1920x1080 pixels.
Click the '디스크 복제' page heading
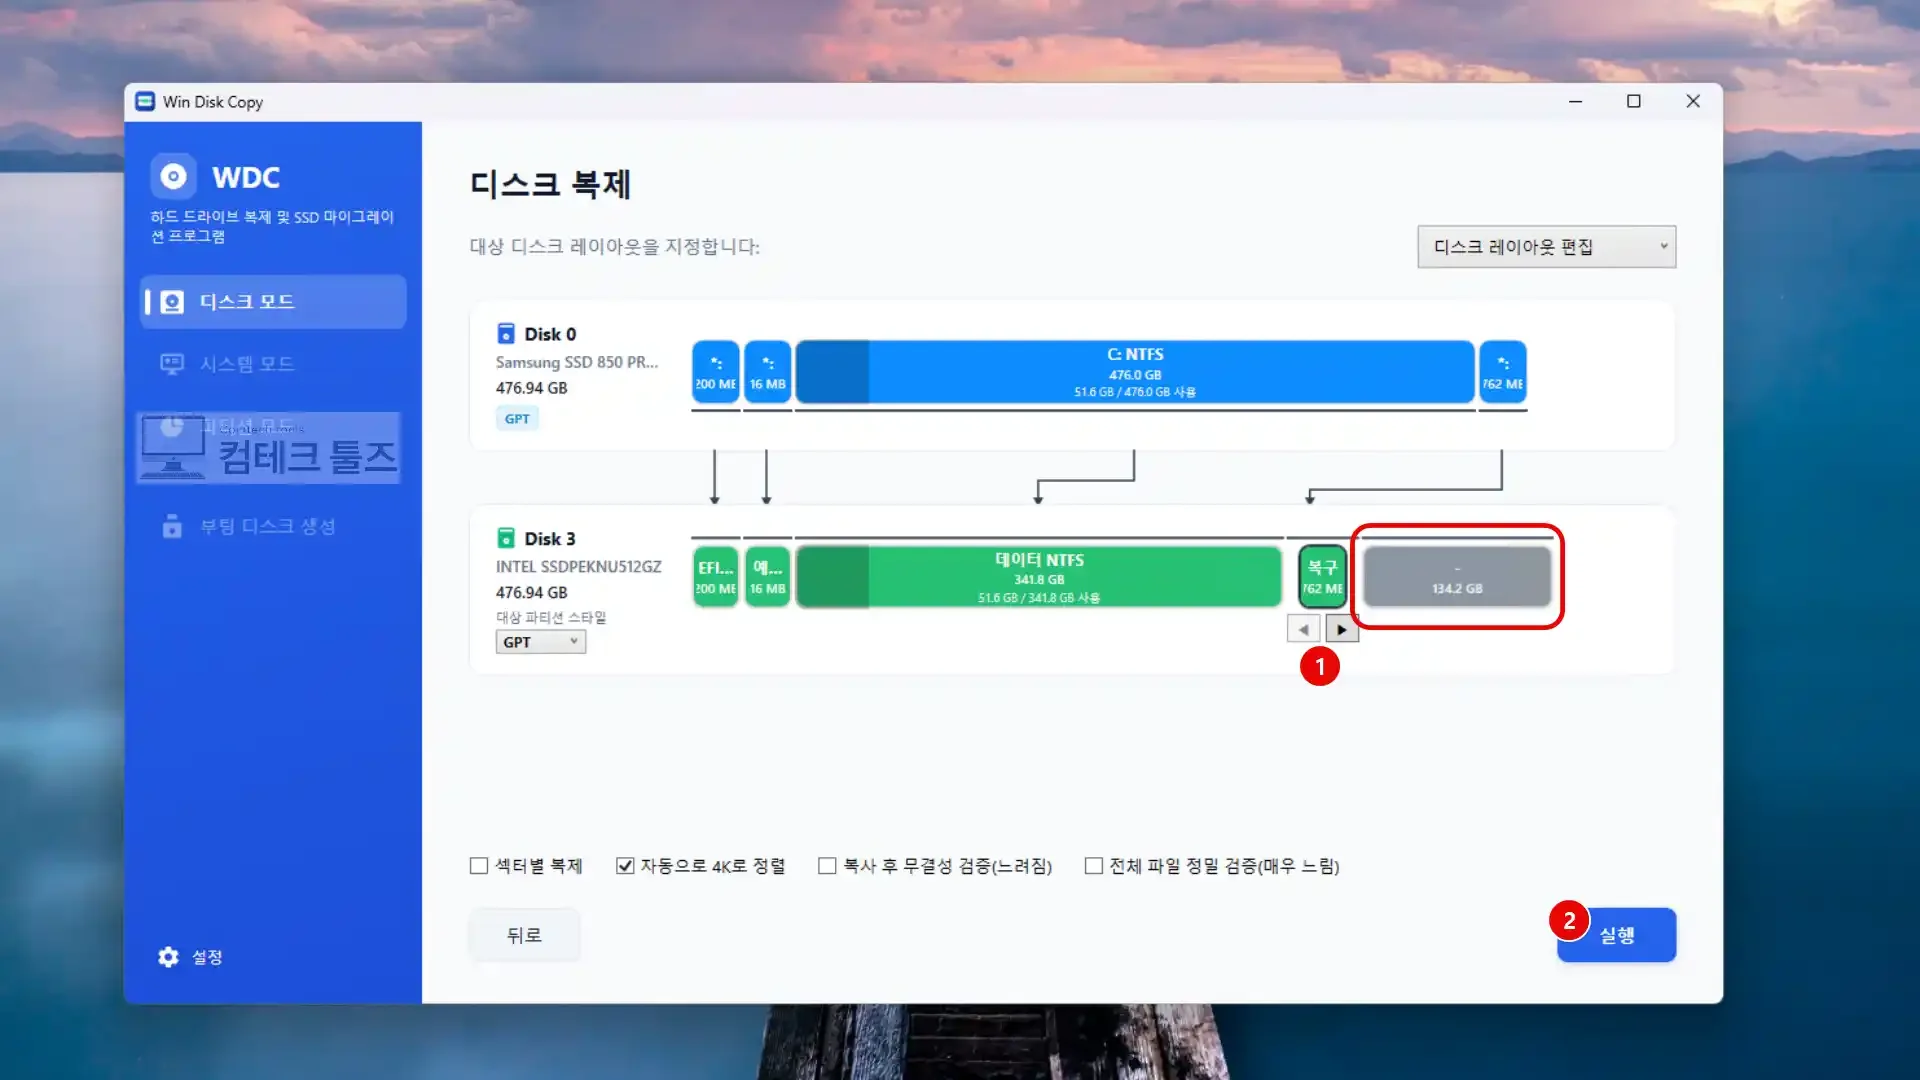tap(550, 184)
